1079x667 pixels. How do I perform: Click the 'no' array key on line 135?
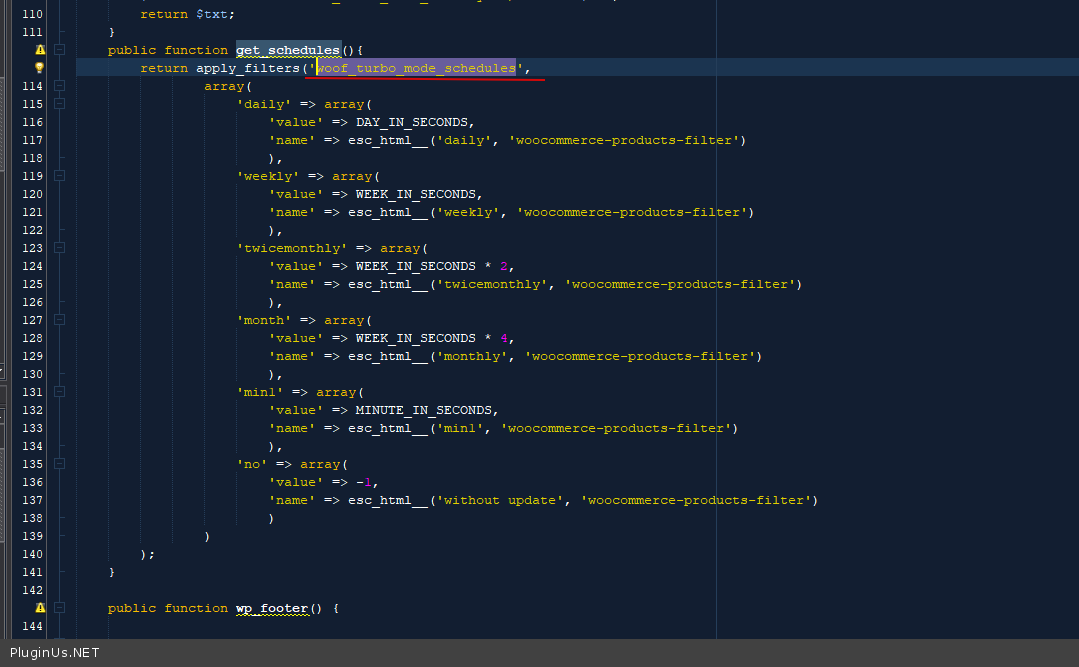tap(252, 465)
